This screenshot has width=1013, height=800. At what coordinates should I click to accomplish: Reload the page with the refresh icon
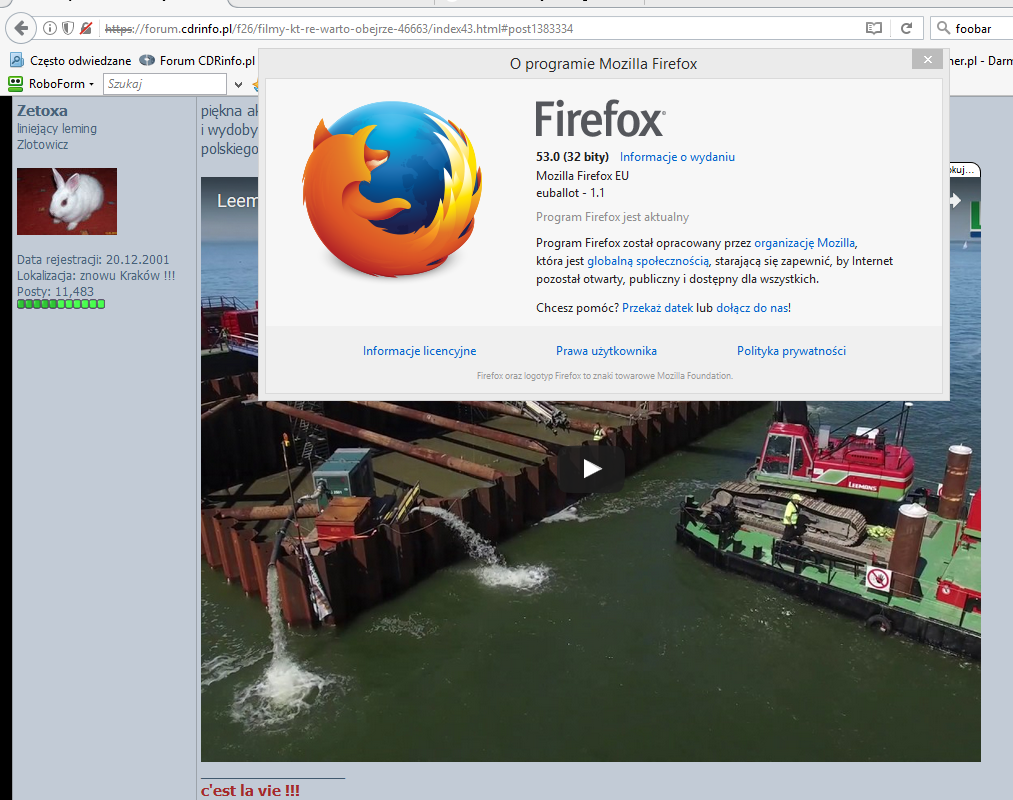(x=906, y=28)
